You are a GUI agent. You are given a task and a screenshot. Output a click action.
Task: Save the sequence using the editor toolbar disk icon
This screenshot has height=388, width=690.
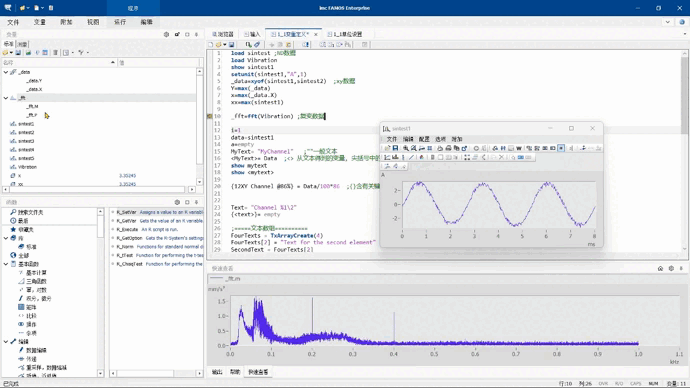[231, 44]
